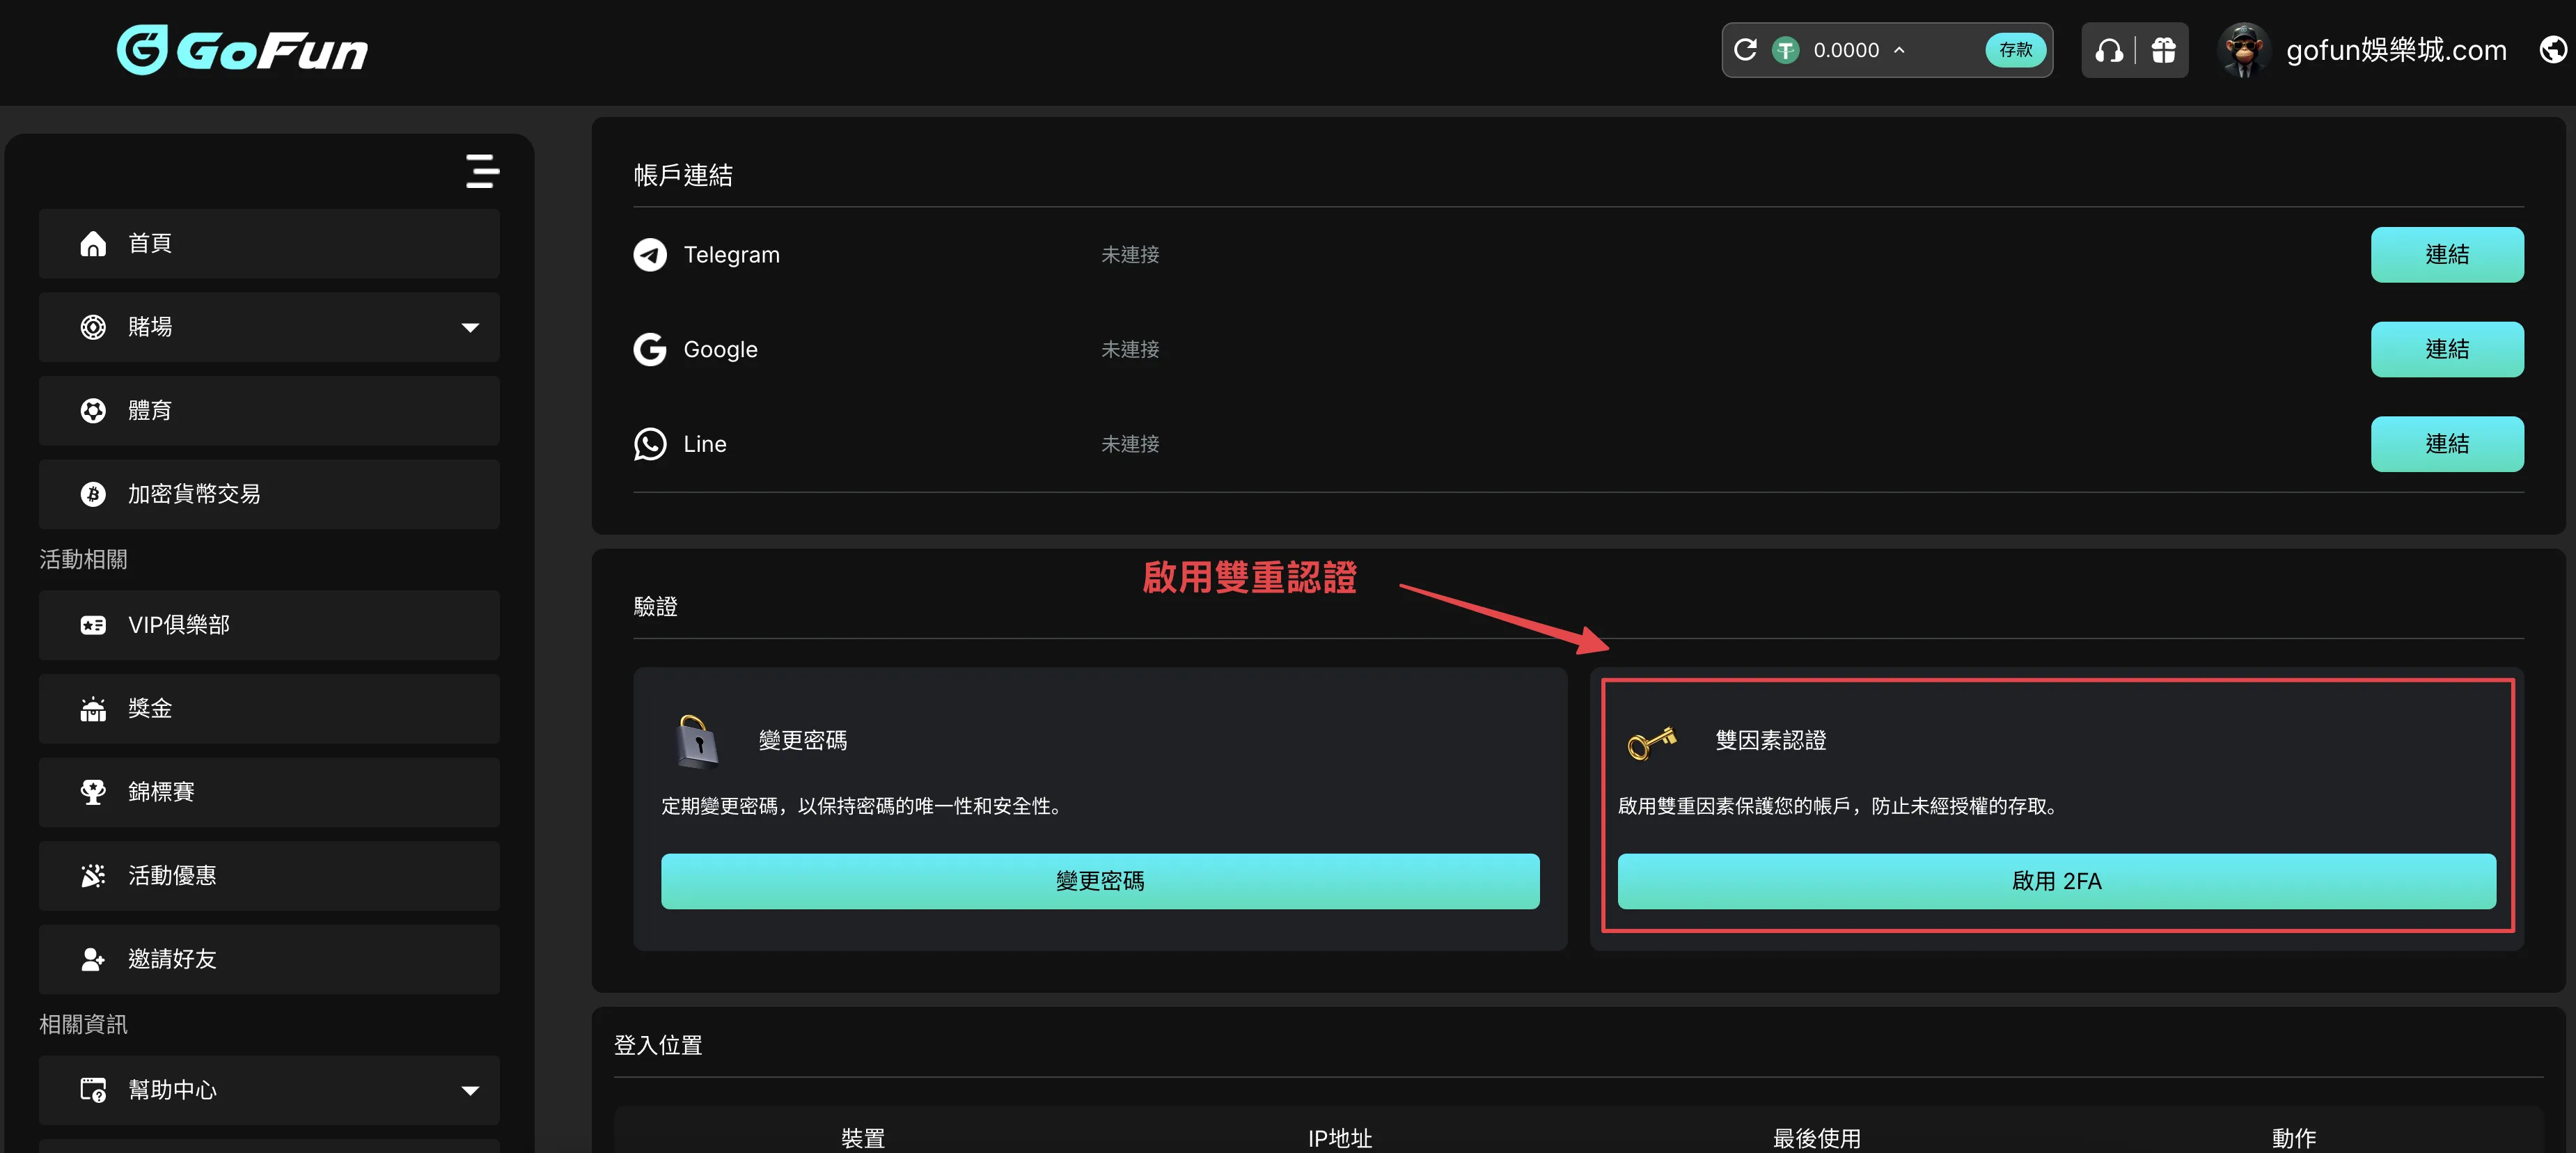Screen dimensions: 2576x1153
Task: Click the USDT coin icon in balance bar
Action: (x=1786, y=50)
